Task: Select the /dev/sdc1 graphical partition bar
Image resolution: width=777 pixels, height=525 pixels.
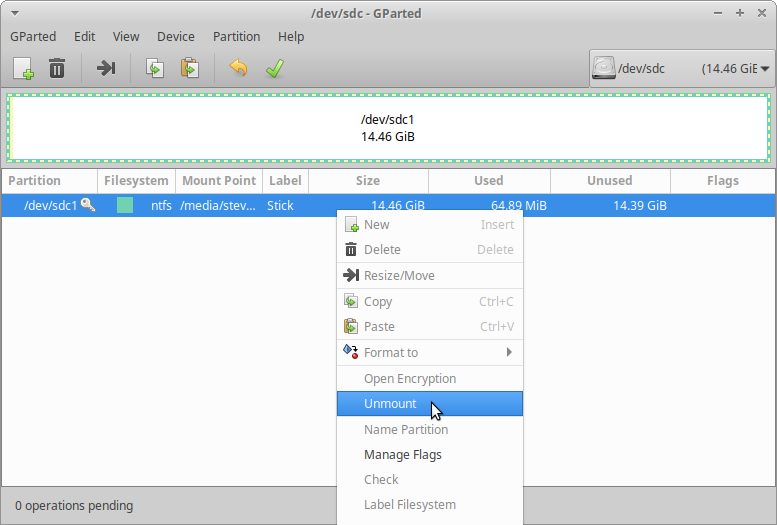Action: click(x=388, y=128)
